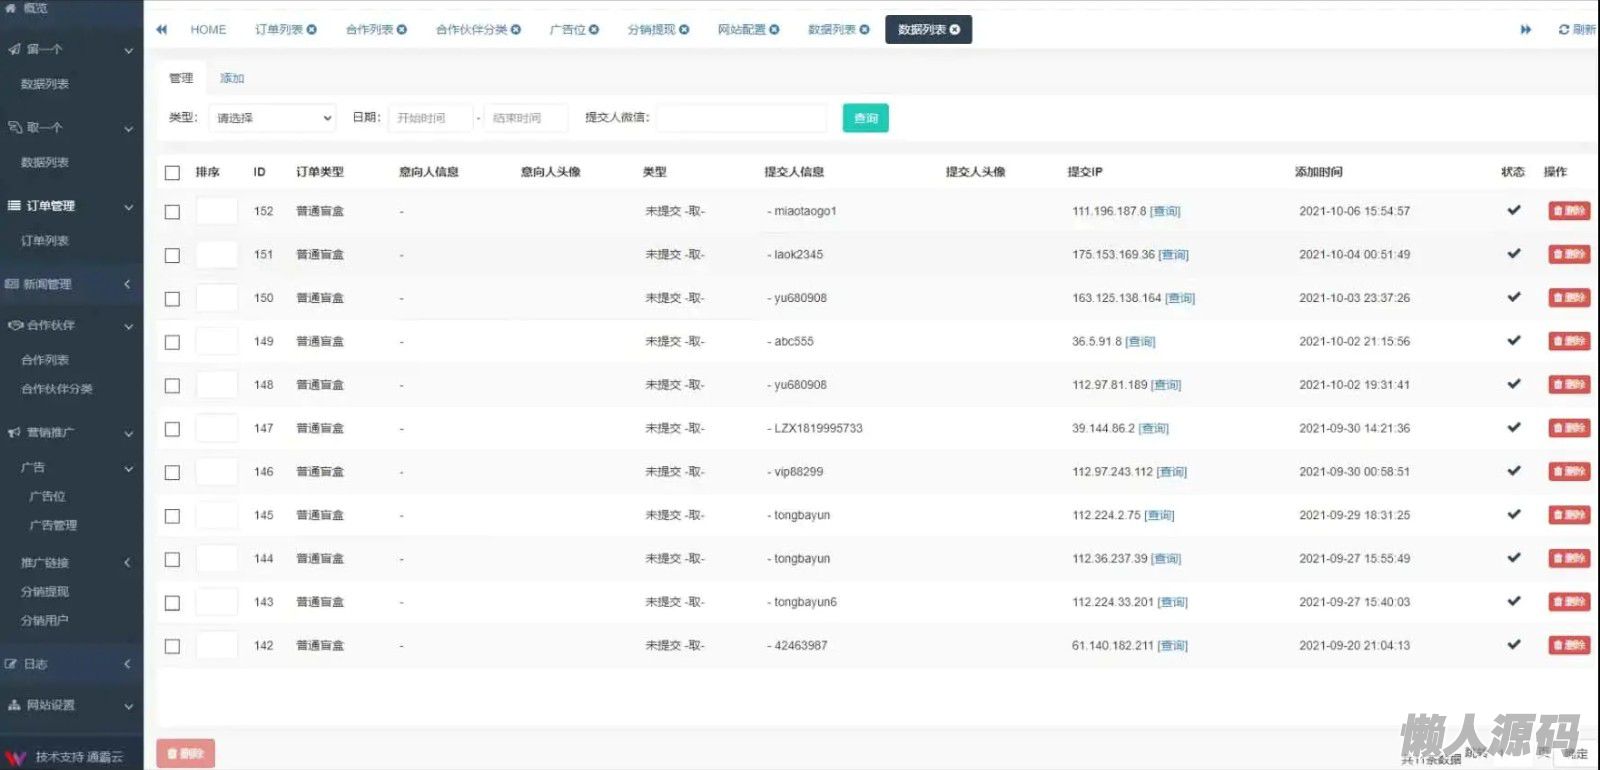Viewport: 1600px width, 770px height.
Task: Click status checkmark for row ID 146
Action: (1513, 471)
